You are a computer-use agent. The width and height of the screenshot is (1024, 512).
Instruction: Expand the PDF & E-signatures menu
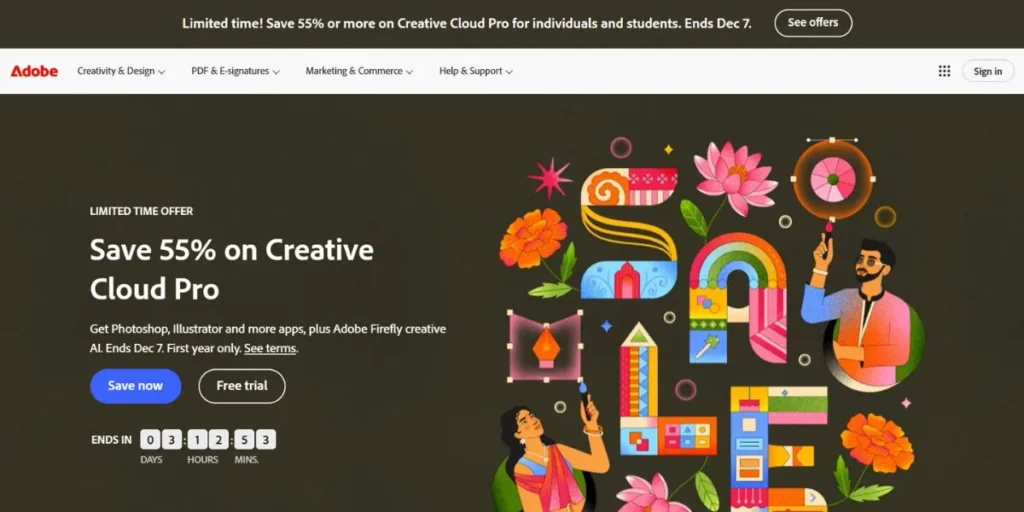[235, 71]
